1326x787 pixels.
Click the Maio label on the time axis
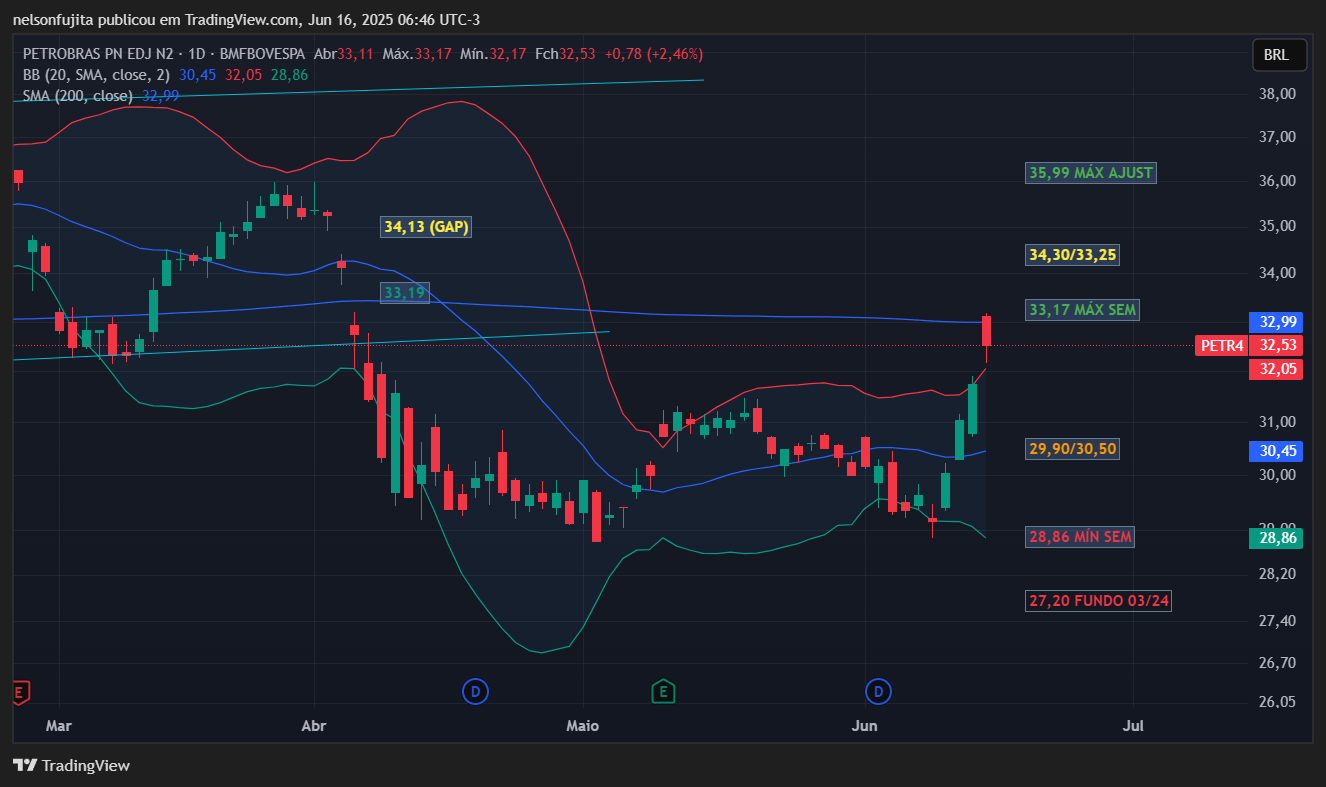pyautogui.click(x=582, y=725)
